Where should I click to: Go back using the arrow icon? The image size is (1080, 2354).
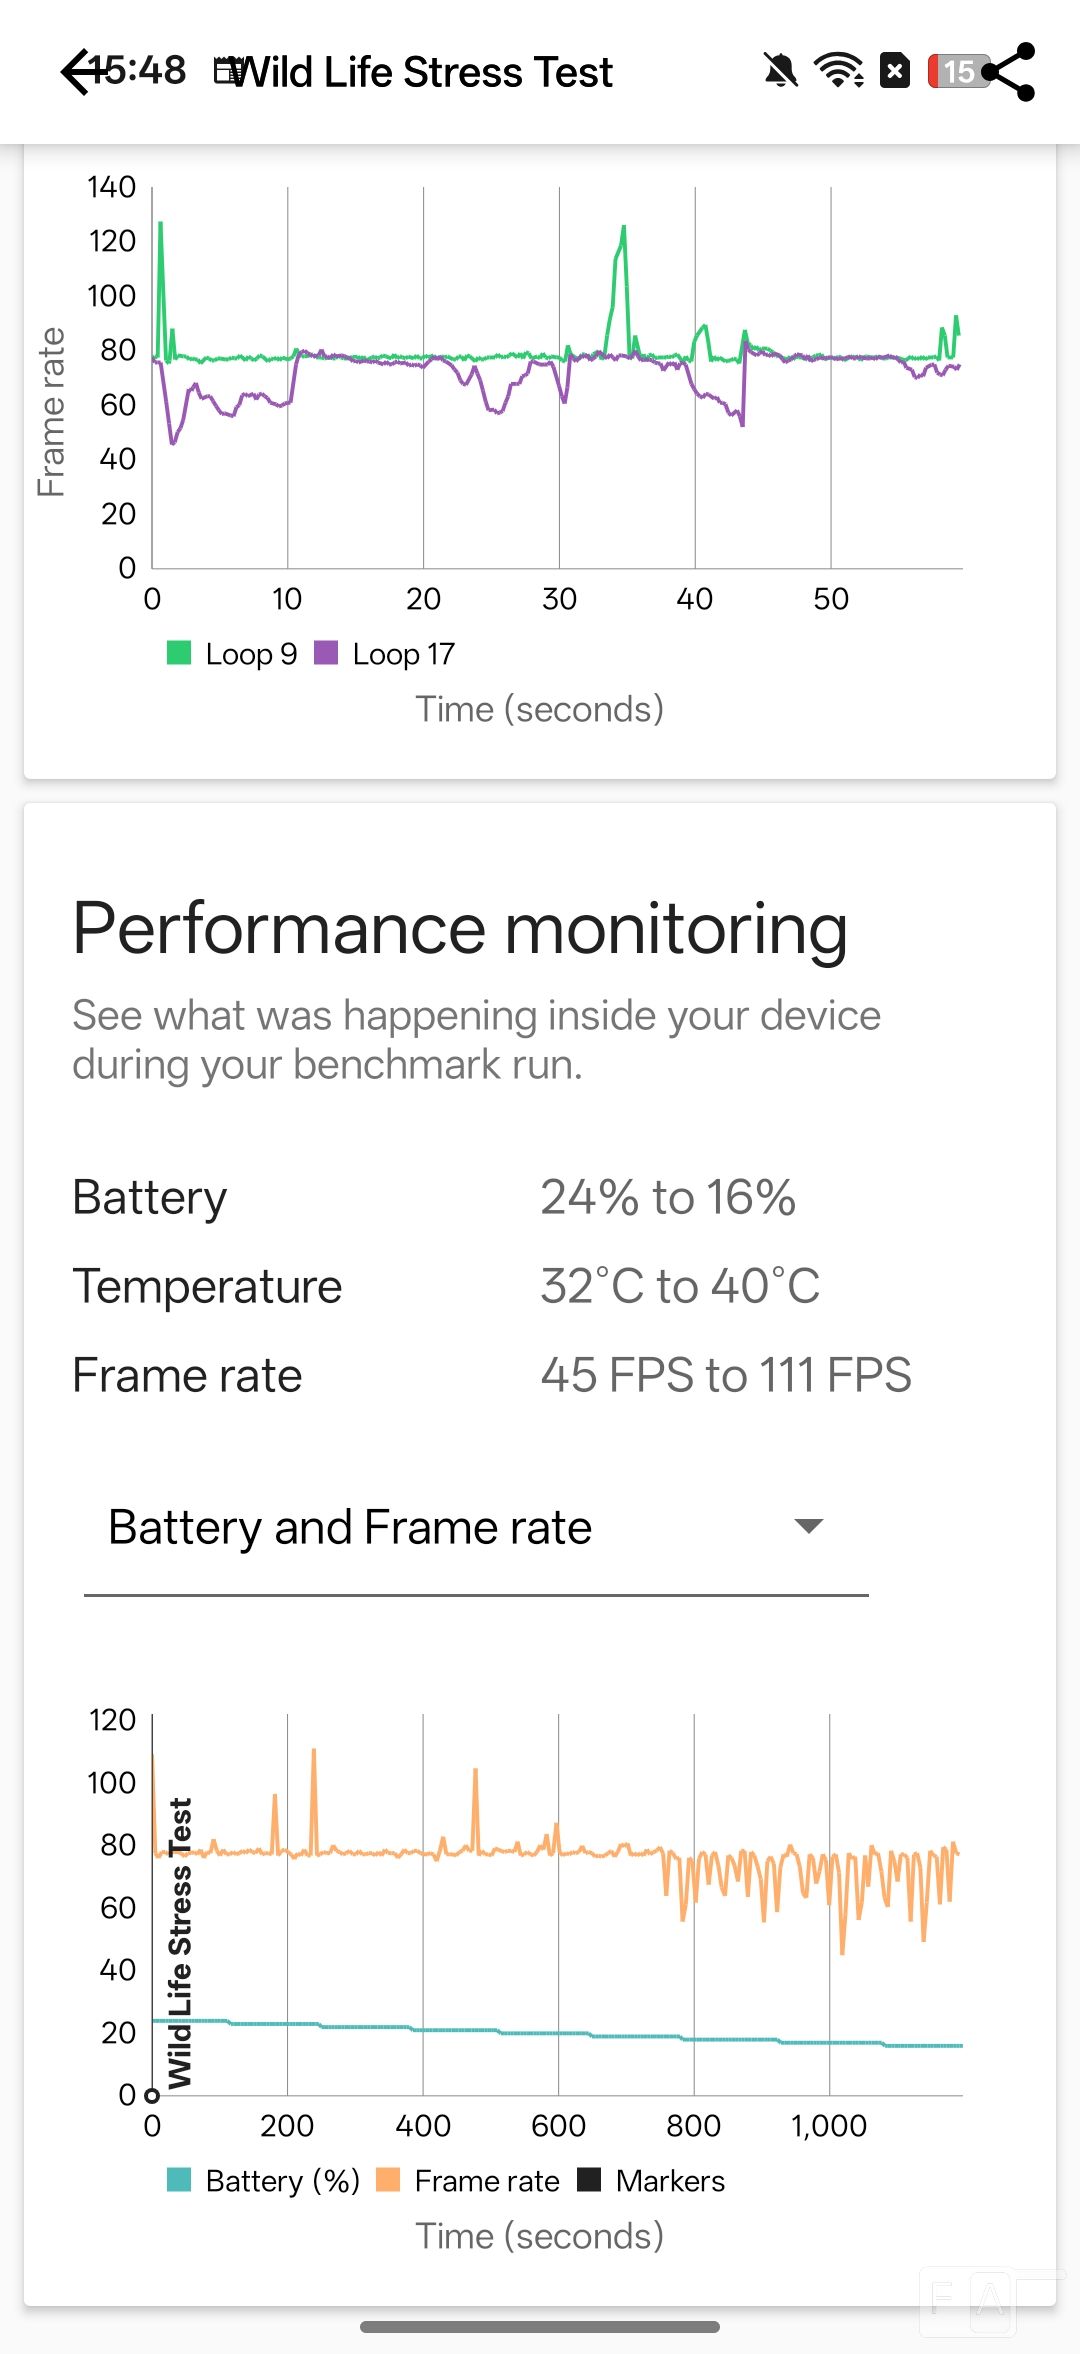pyautogui.click(x=80, y=72)
